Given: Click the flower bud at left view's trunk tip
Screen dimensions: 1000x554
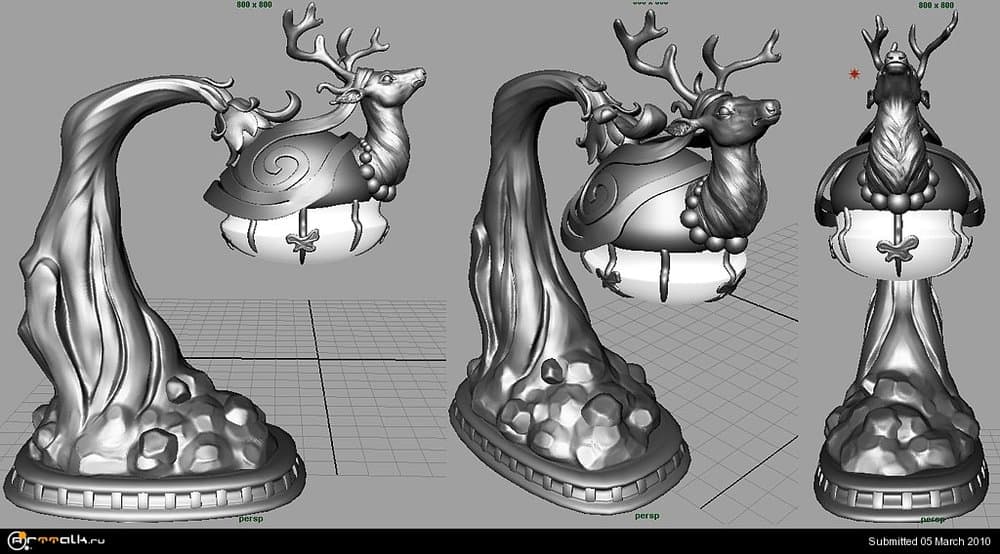Looking at the screenshot, I should 233,122.
